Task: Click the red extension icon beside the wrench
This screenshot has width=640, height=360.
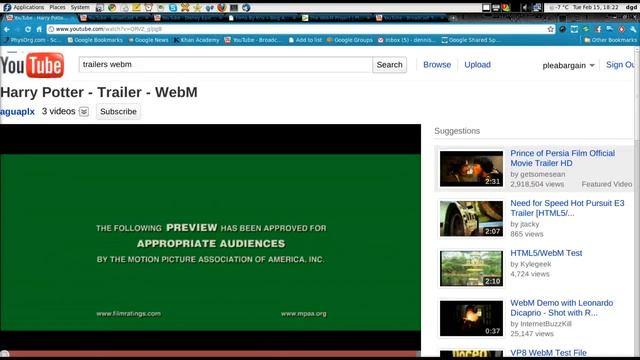Action: pyautogui.click(x=621, y=29)
